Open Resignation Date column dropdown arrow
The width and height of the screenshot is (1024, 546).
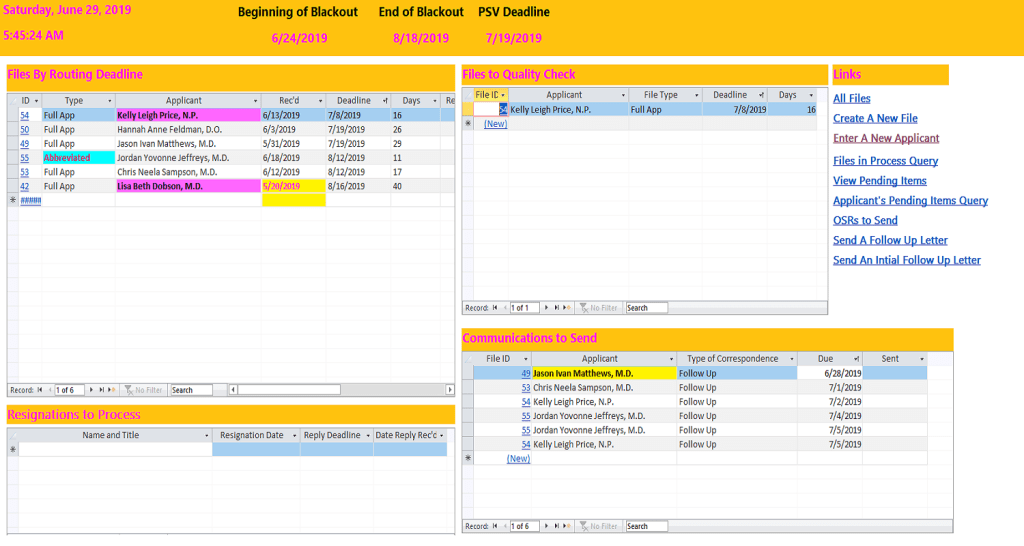point(293,436)
